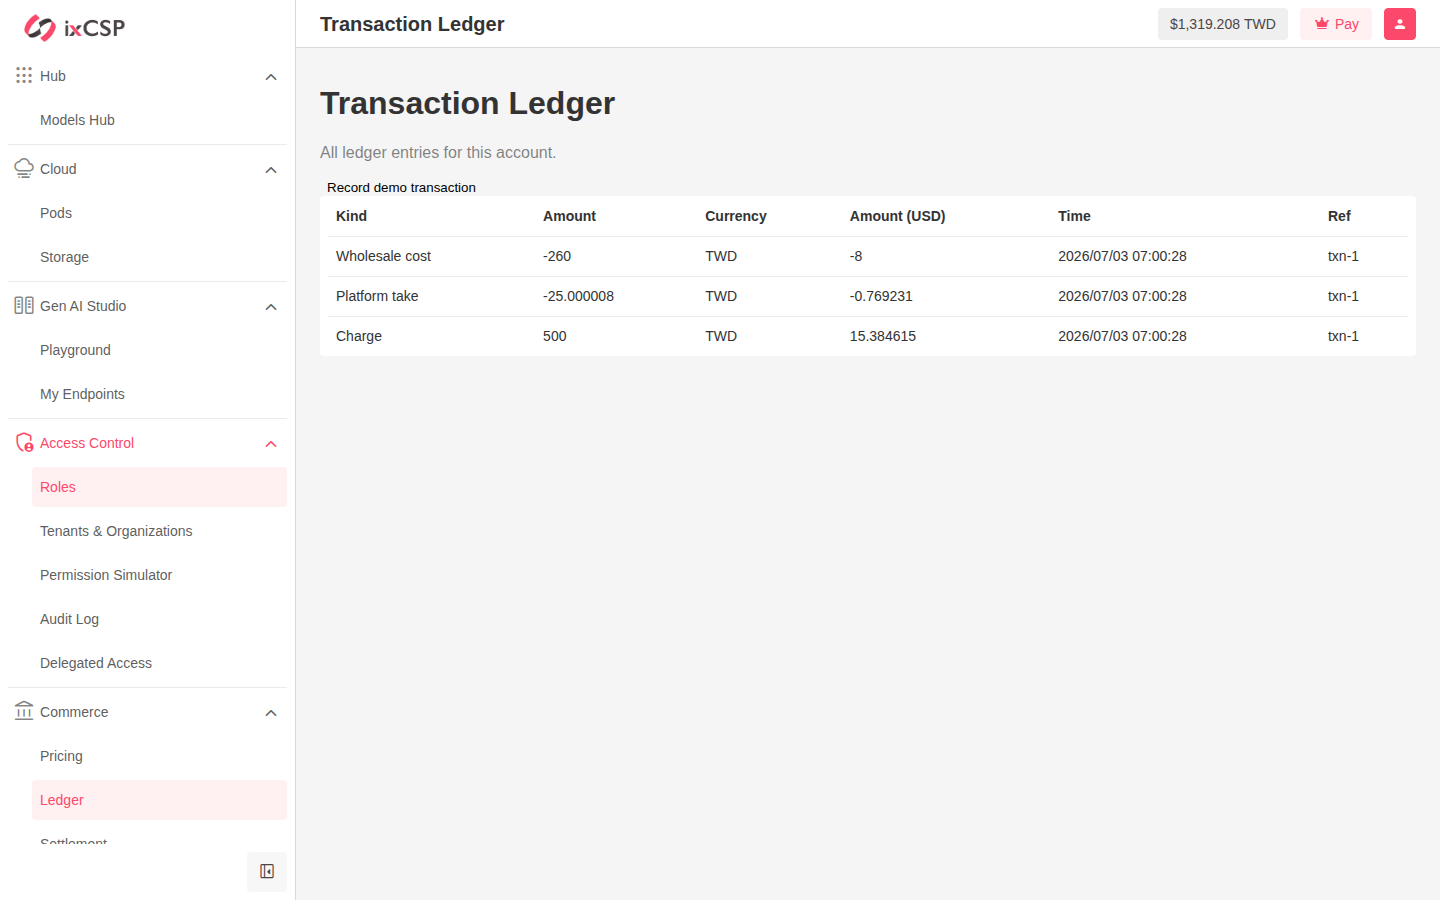Viewport: 1440px width, 900px height.
Task: View the Audit Log
Action: click(159, 619)
